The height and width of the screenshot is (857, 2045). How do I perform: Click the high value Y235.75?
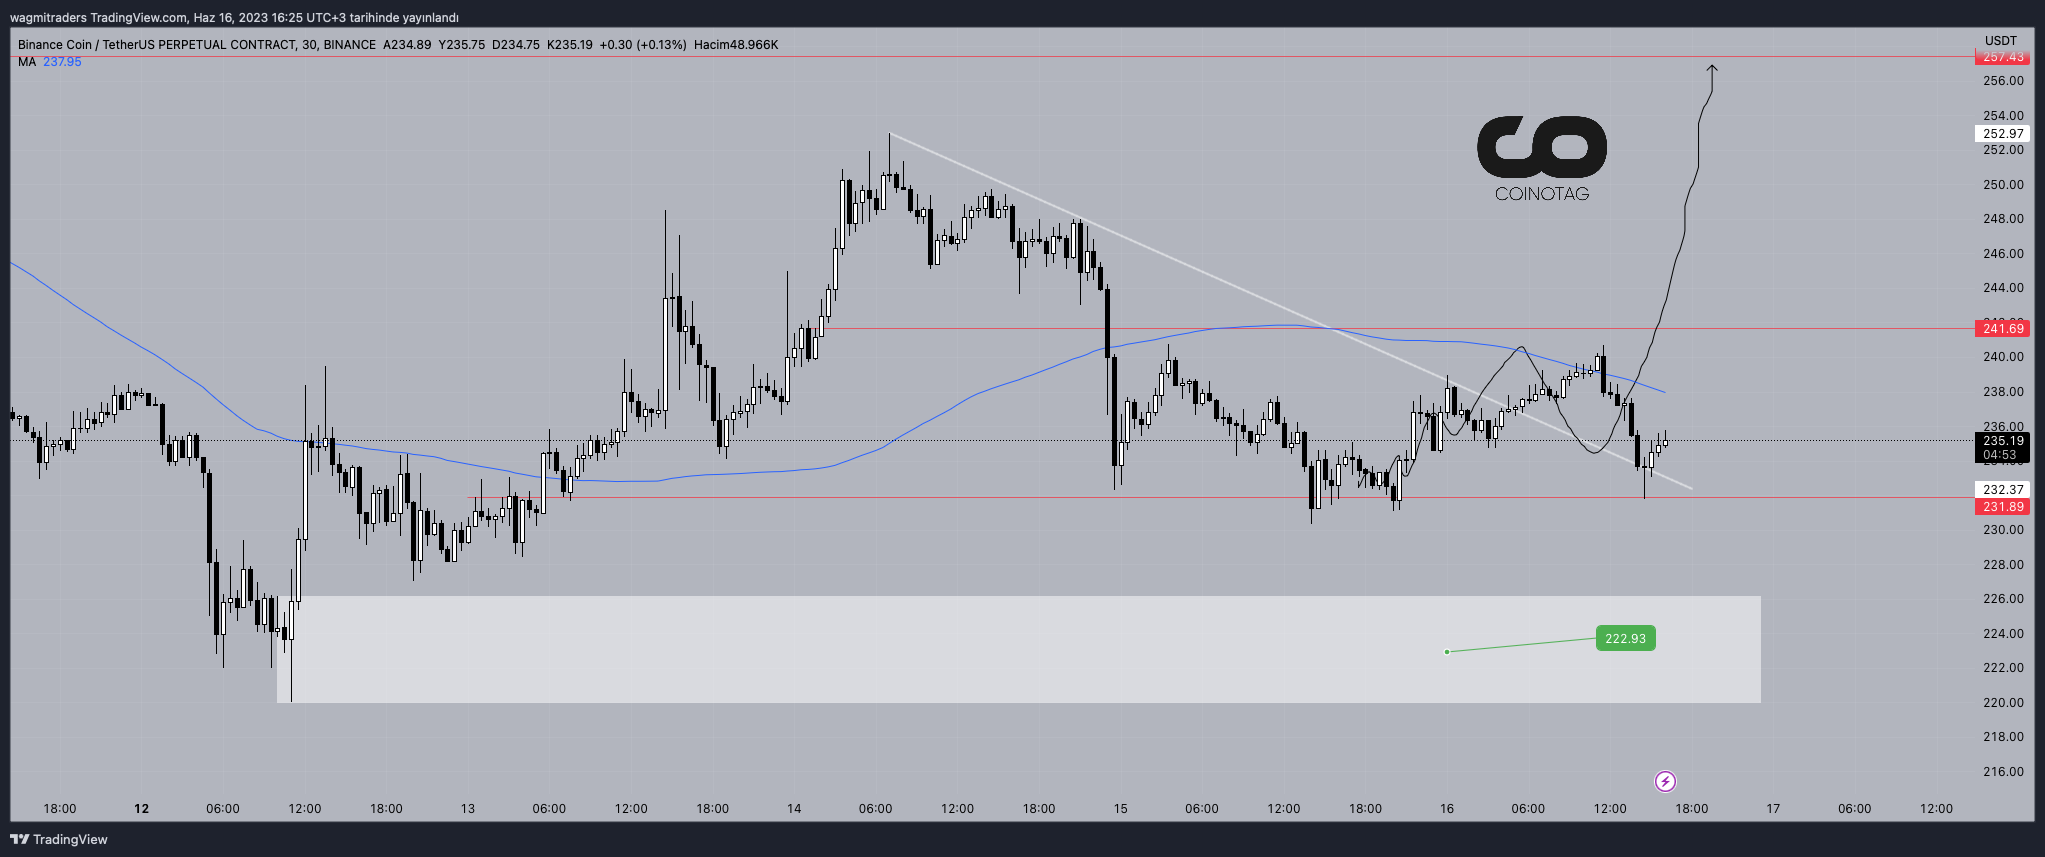462,45
